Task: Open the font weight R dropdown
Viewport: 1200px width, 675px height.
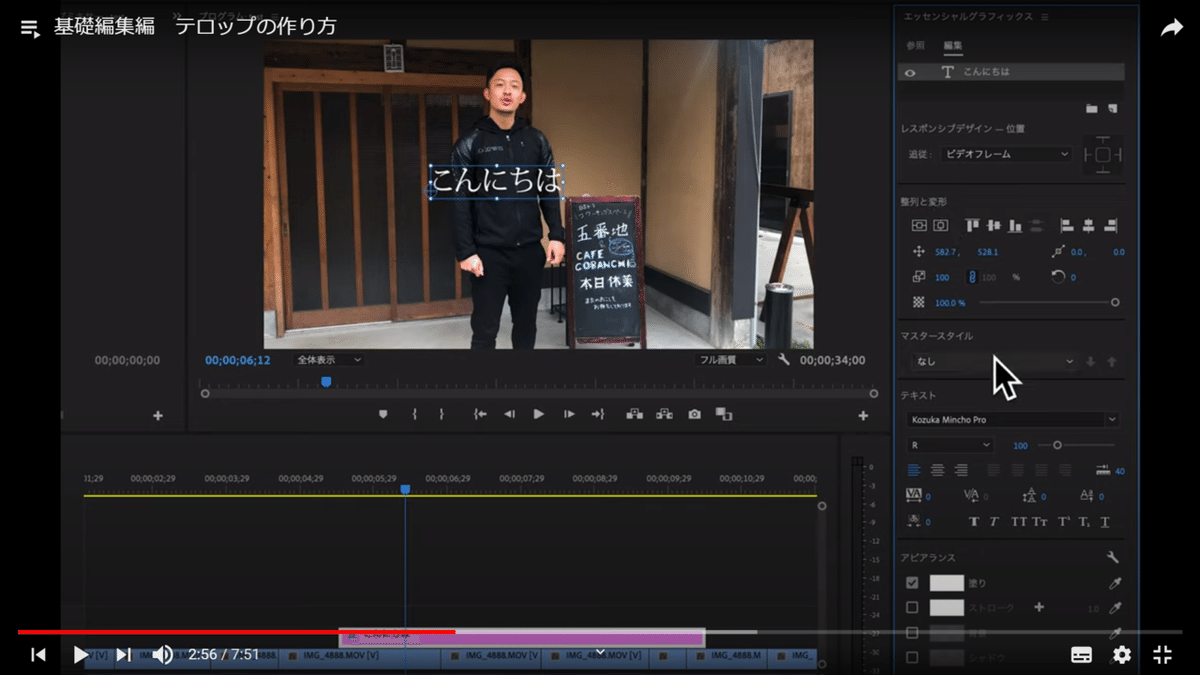Action: tap(950, 445)
